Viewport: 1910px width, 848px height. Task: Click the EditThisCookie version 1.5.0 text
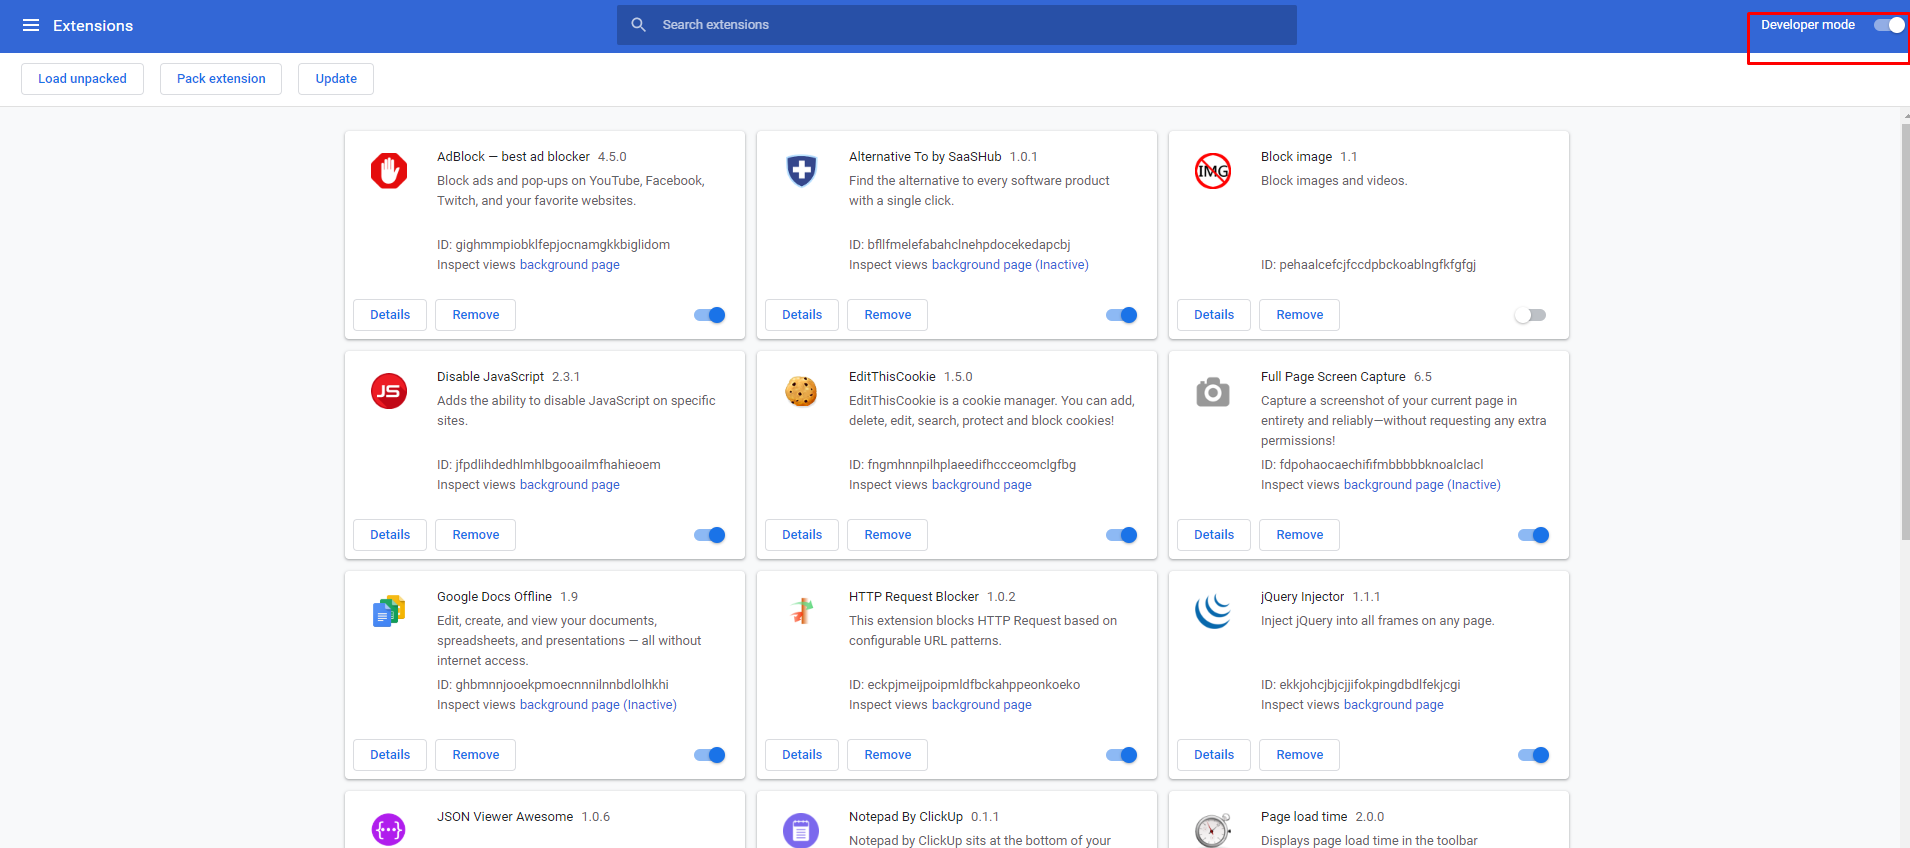[958, 377]
